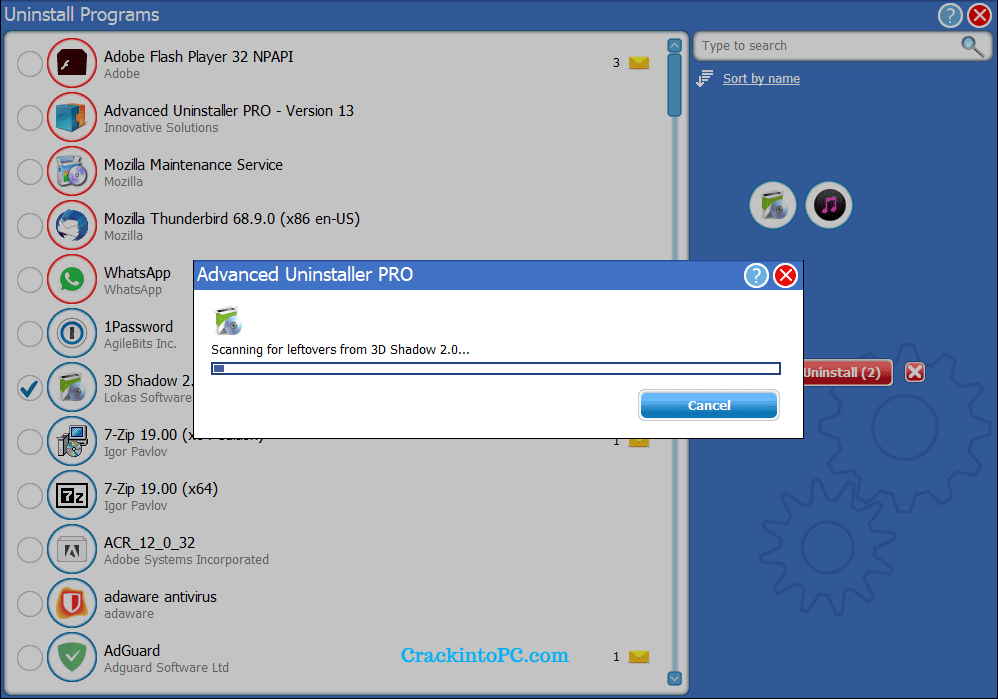The image size is (998, 699).
Task: Click the AdGuard green shield icon
Action: pos(71,657)
